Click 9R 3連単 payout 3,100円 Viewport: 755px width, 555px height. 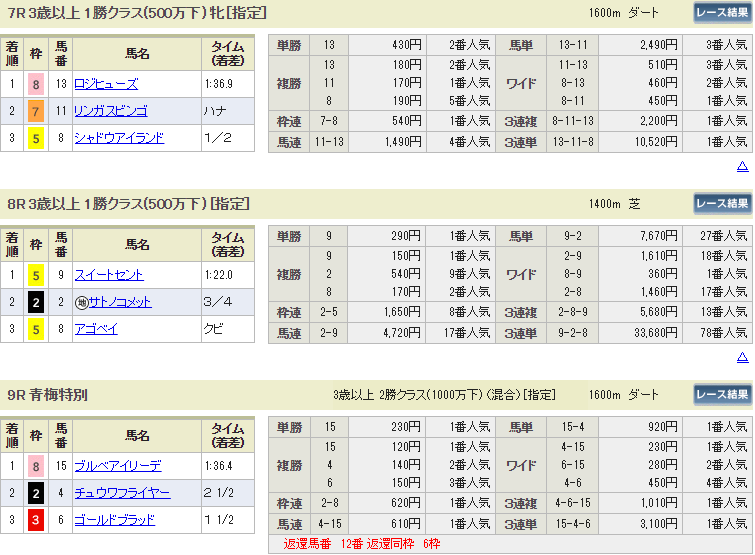659,524
